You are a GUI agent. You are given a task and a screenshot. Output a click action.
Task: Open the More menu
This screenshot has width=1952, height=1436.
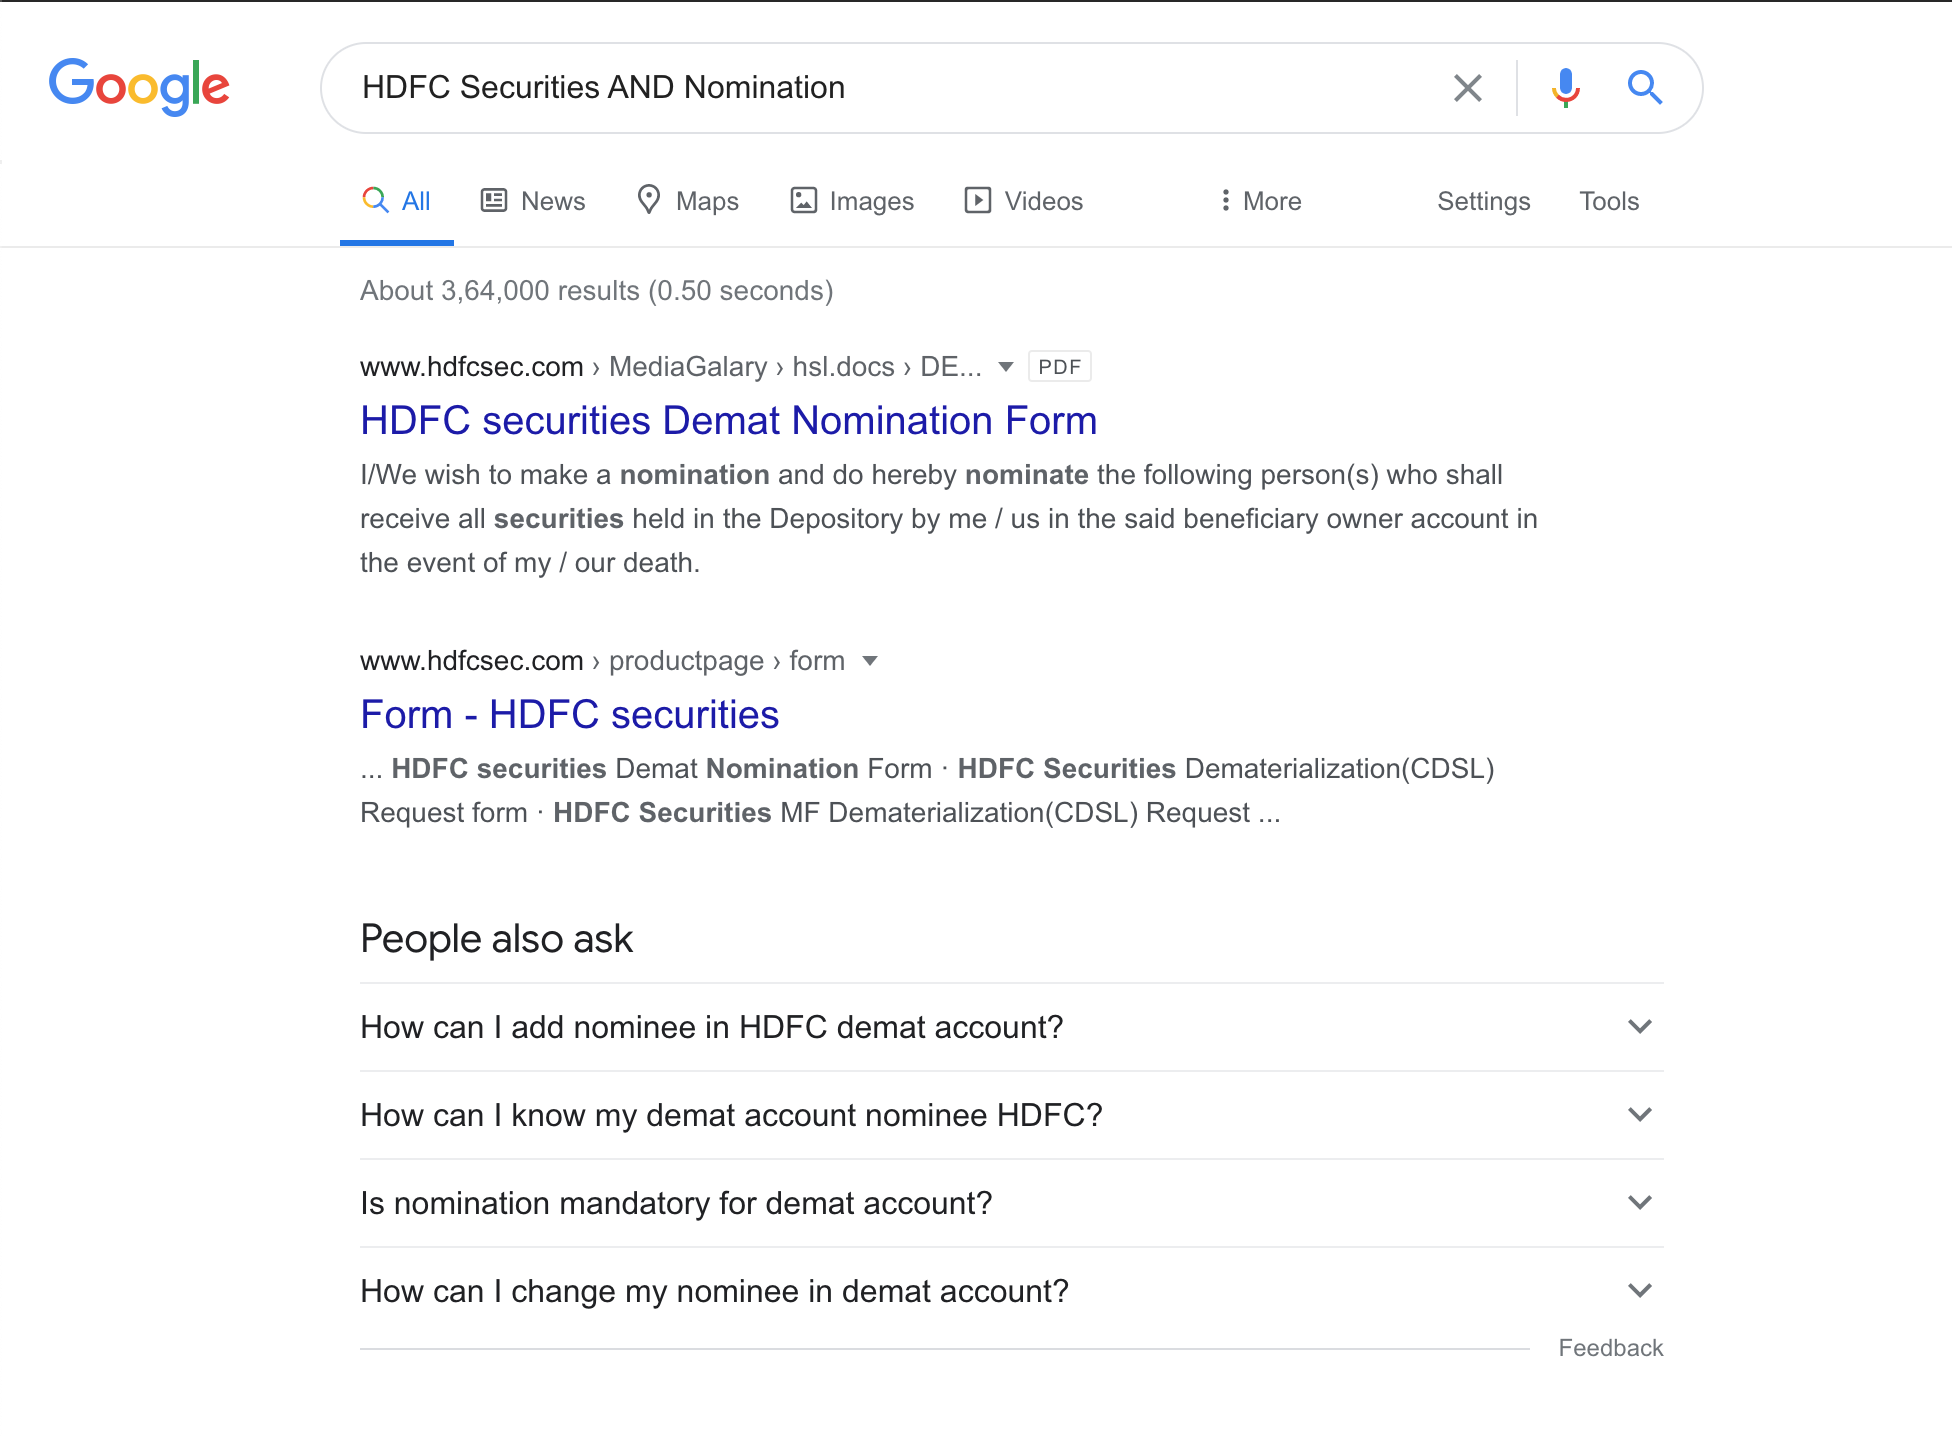(1260, 201)
